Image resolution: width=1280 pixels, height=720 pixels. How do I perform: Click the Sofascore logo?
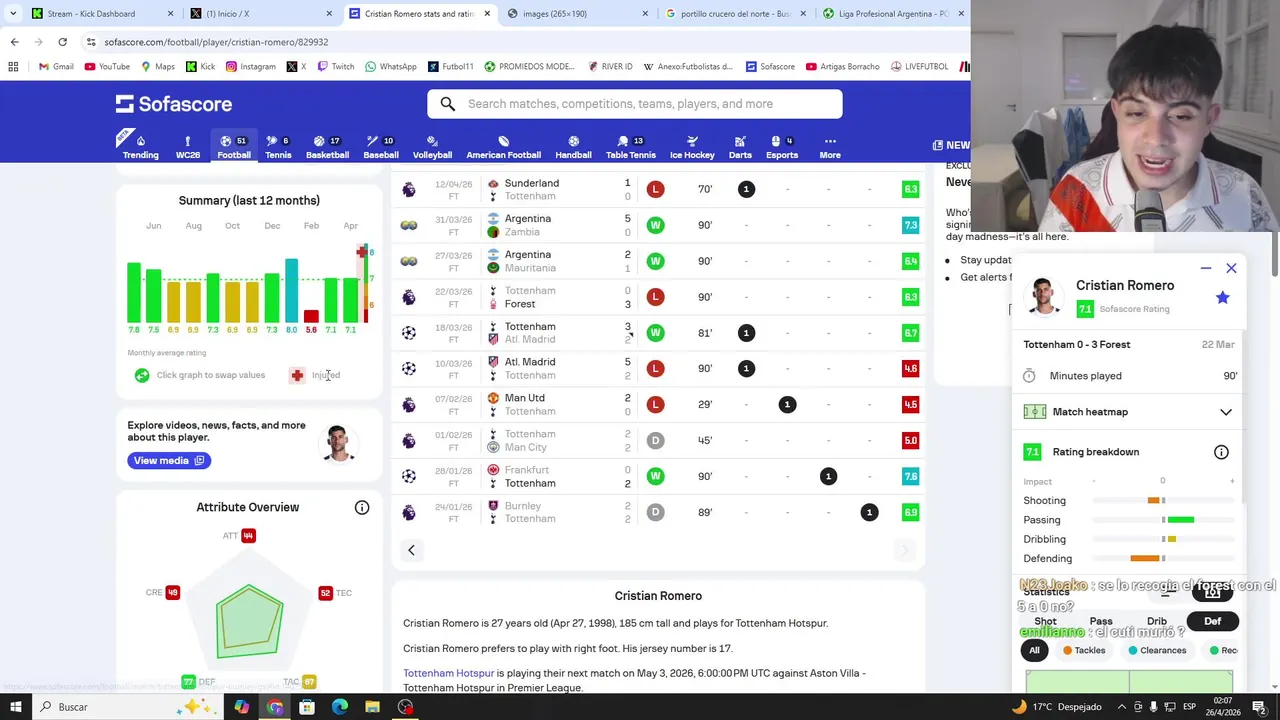pos(174,104)
